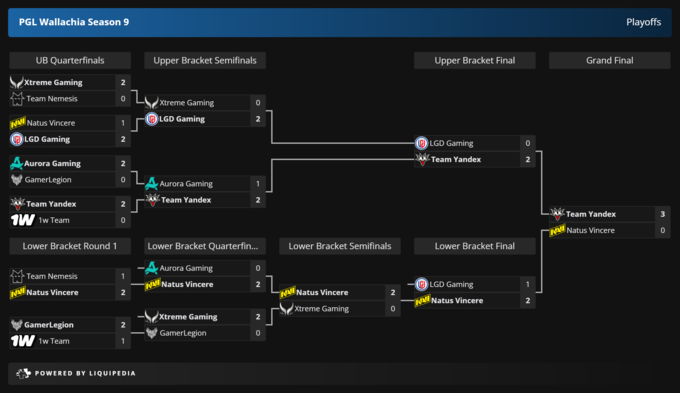The height and width of the screenshot is (393, 680).
Task: Click the Team Yandex logo in Grand Final
Action: click(557, 214)
